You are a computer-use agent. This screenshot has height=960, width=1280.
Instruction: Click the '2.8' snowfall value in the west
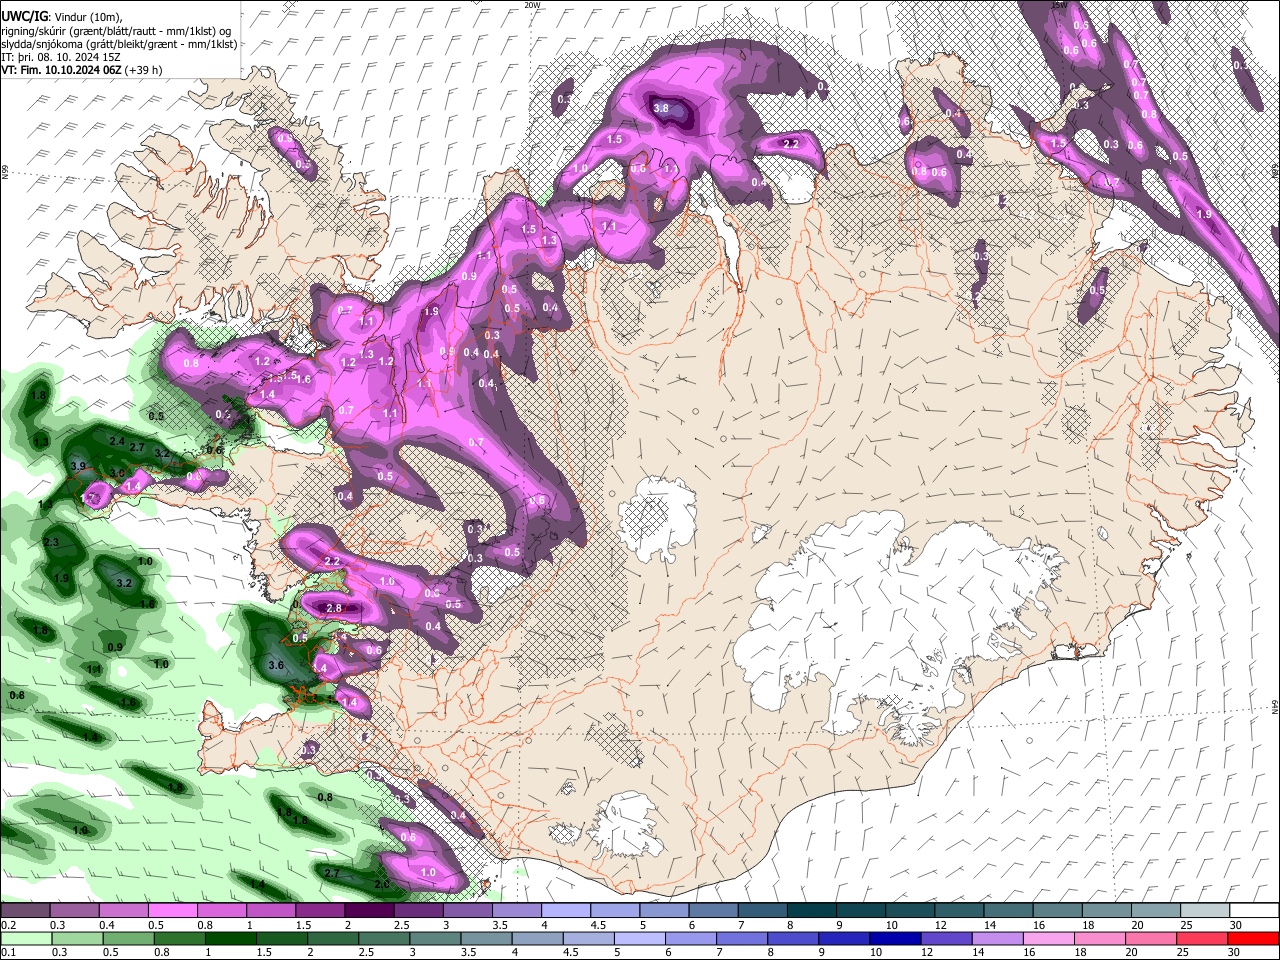pos(335,608)
